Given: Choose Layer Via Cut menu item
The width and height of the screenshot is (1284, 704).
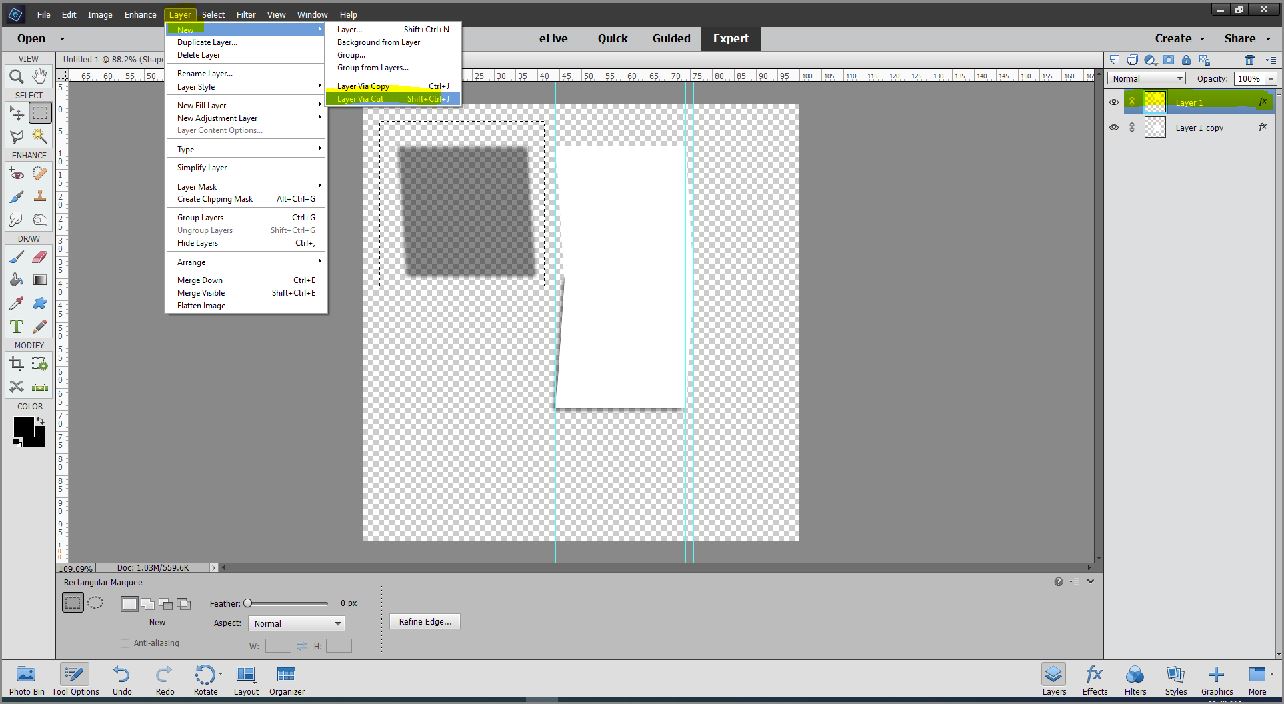Looking at the screenshot, I should coord(393,99).
